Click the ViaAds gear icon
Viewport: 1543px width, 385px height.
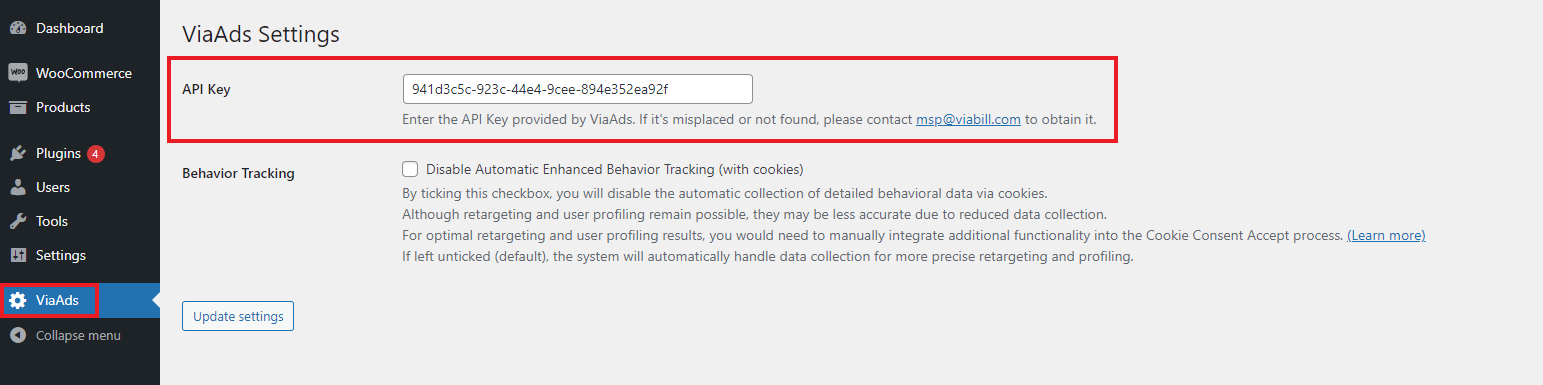click(17, 300)
